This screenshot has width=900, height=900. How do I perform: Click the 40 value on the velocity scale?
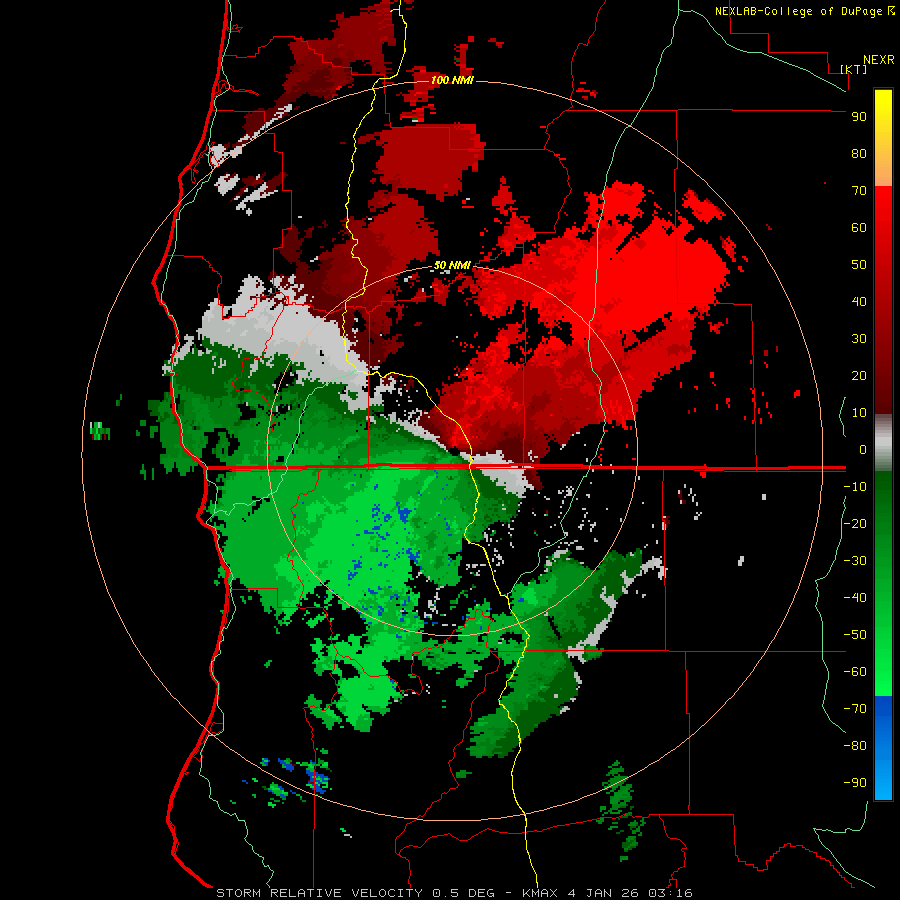point(859,301)
